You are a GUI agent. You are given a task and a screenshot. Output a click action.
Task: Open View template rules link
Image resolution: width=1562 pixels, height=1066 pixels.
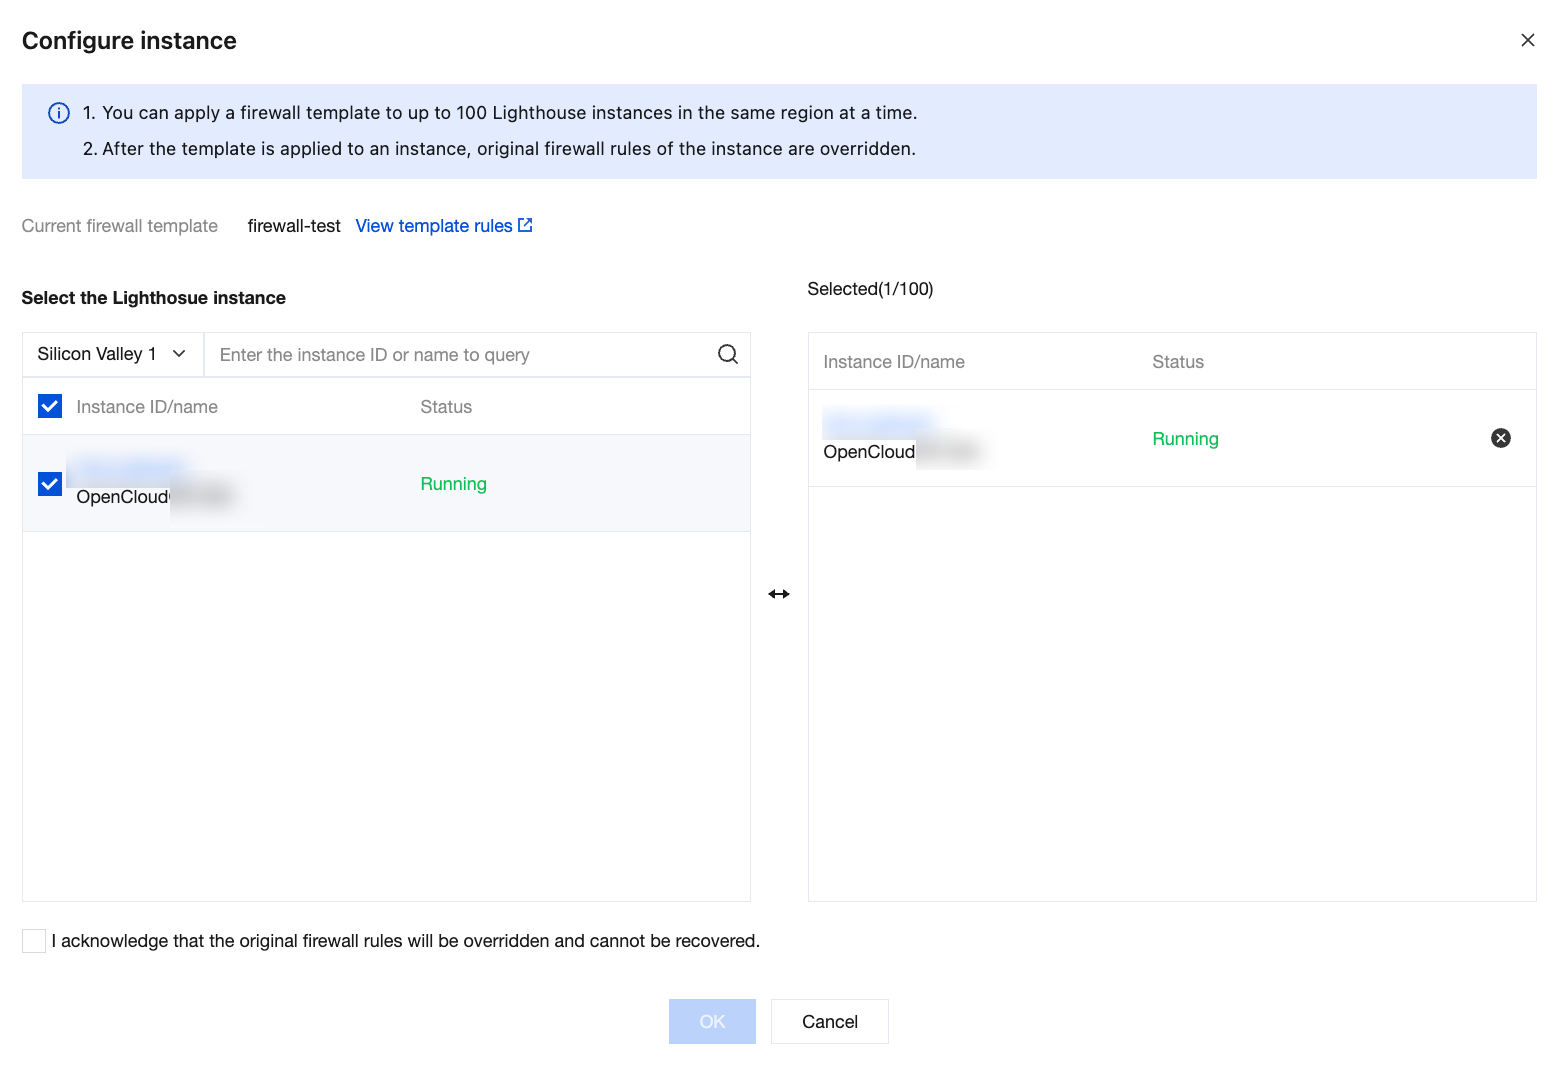point(434,226)
